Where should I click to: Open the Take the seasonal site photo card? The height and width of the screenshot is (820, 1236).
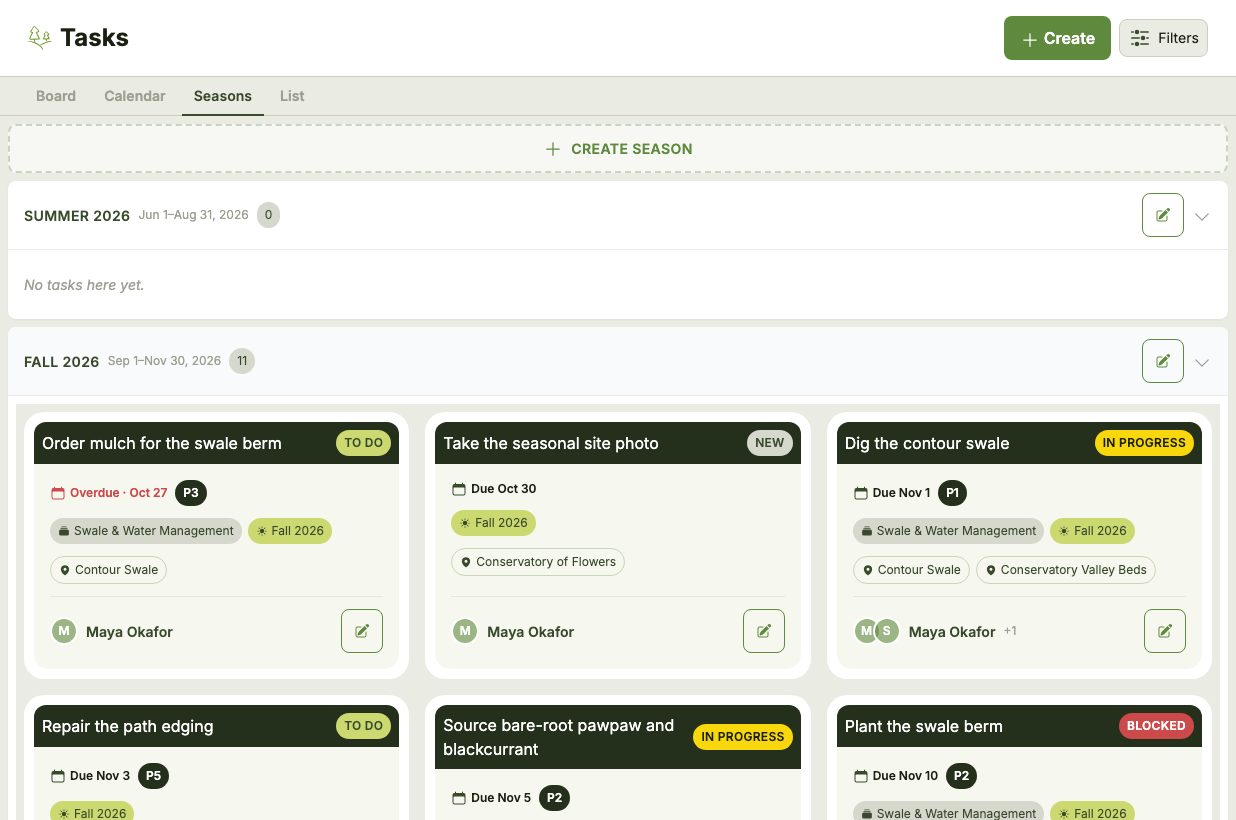click(x=618, y=545)
